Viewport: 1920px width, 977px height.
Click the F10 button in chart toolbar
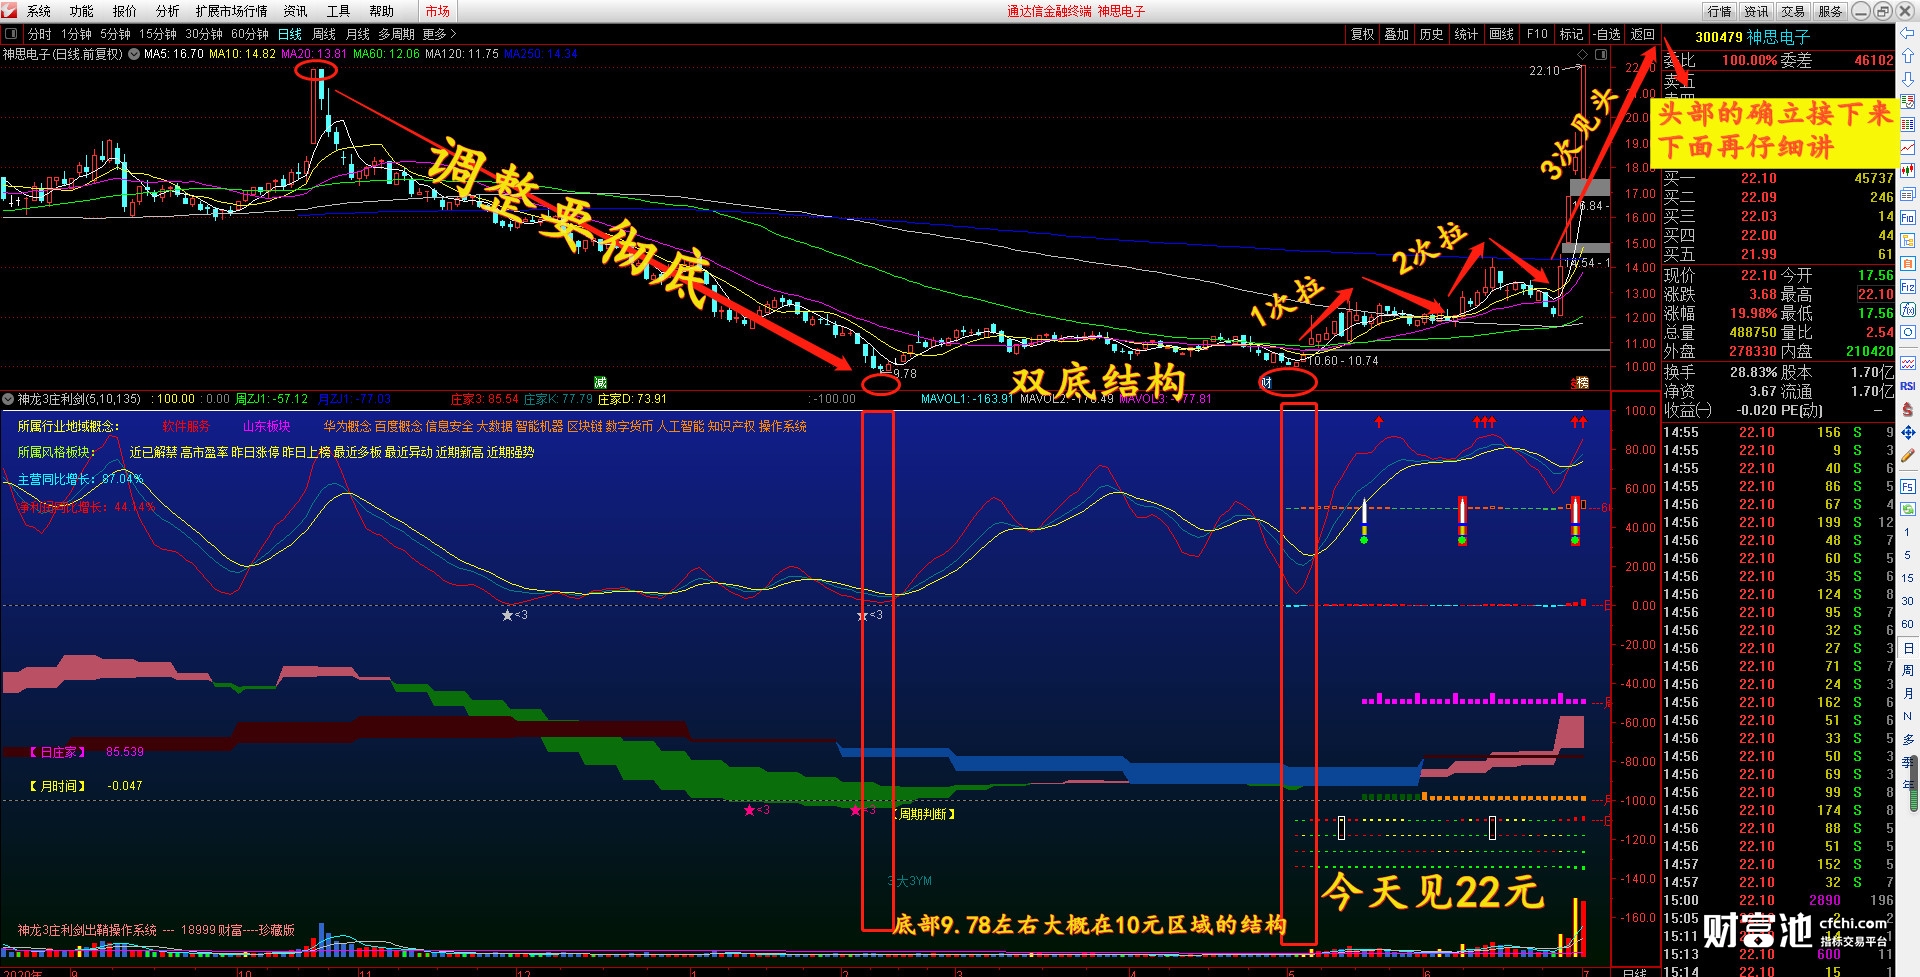point(1537,34)
